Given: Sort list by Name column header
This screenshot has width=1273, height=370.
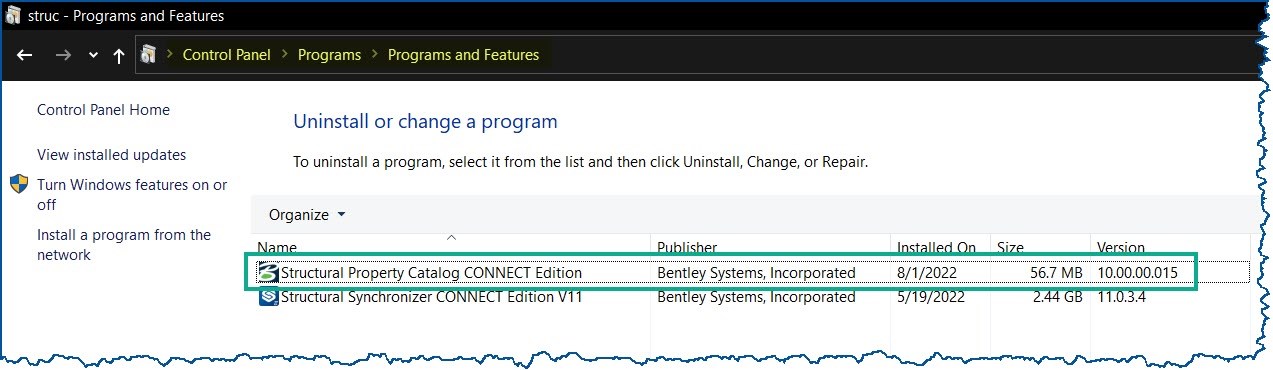Looking at the screenshot, I should pos(451,247).
